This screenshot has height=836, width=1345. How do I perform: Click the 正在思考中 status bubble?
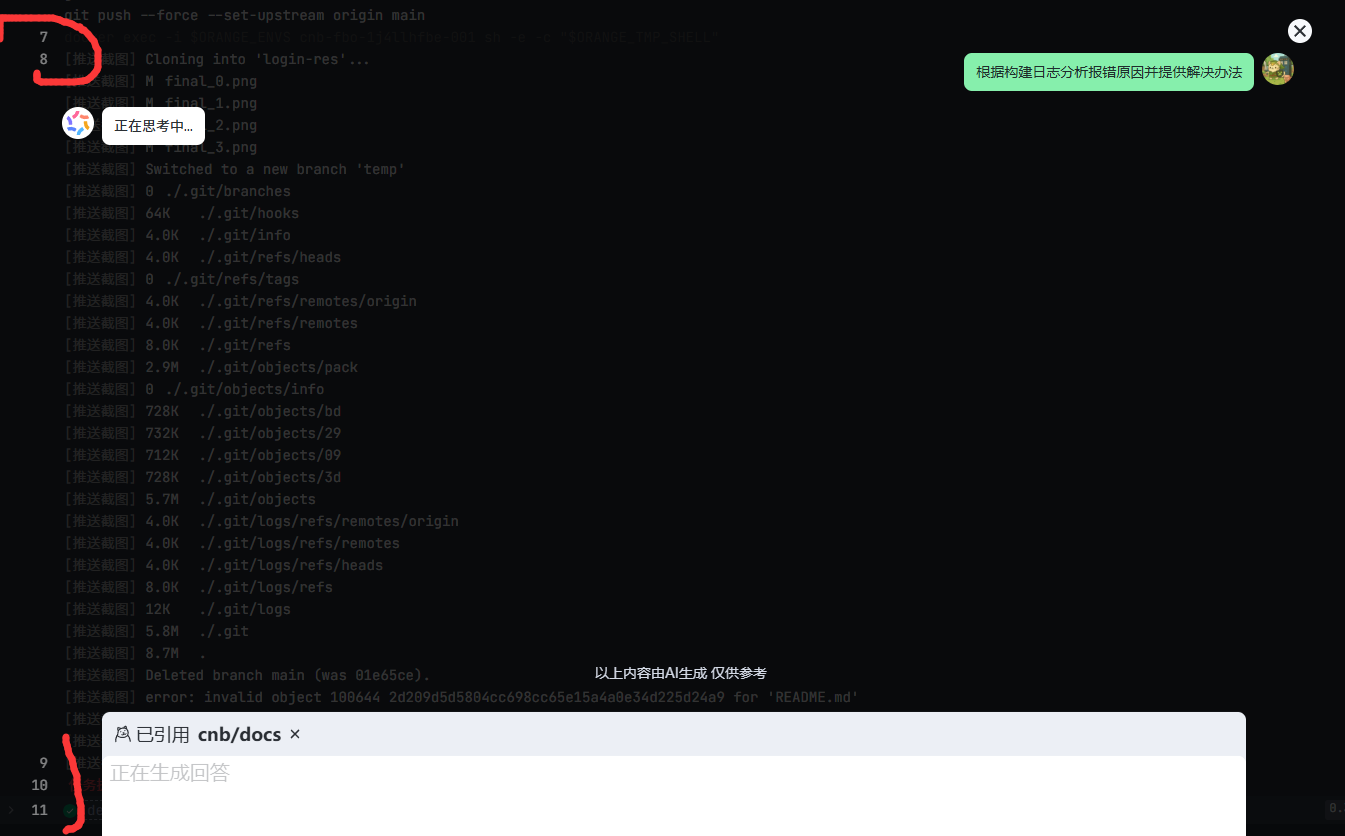(153, 126)
